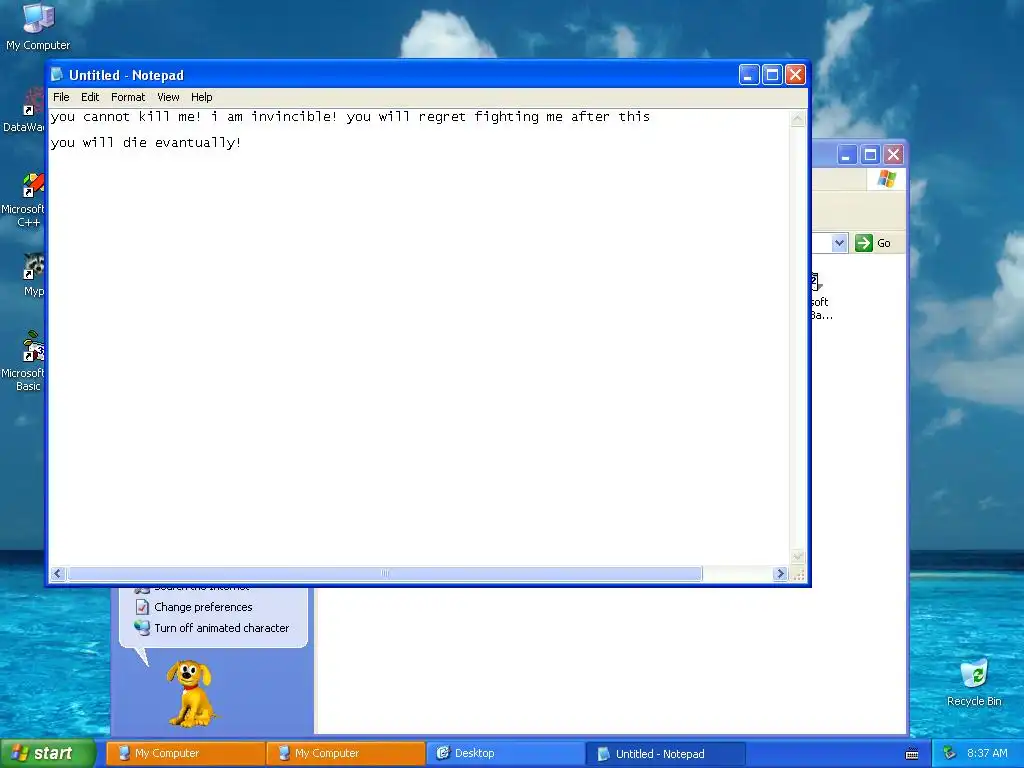Viewport: 1024px width, 768px height.
Task: Click the Turn off animated character icon
Action: [142, 628]
